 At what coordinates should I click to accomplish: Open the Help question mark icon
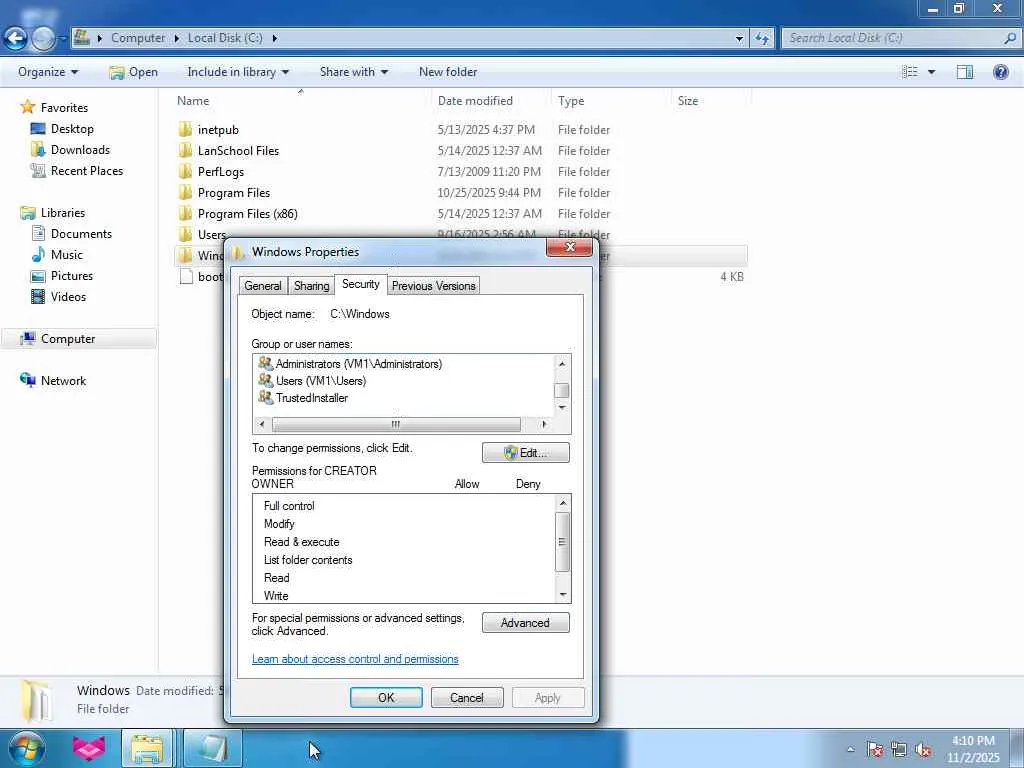point(1000,72)
